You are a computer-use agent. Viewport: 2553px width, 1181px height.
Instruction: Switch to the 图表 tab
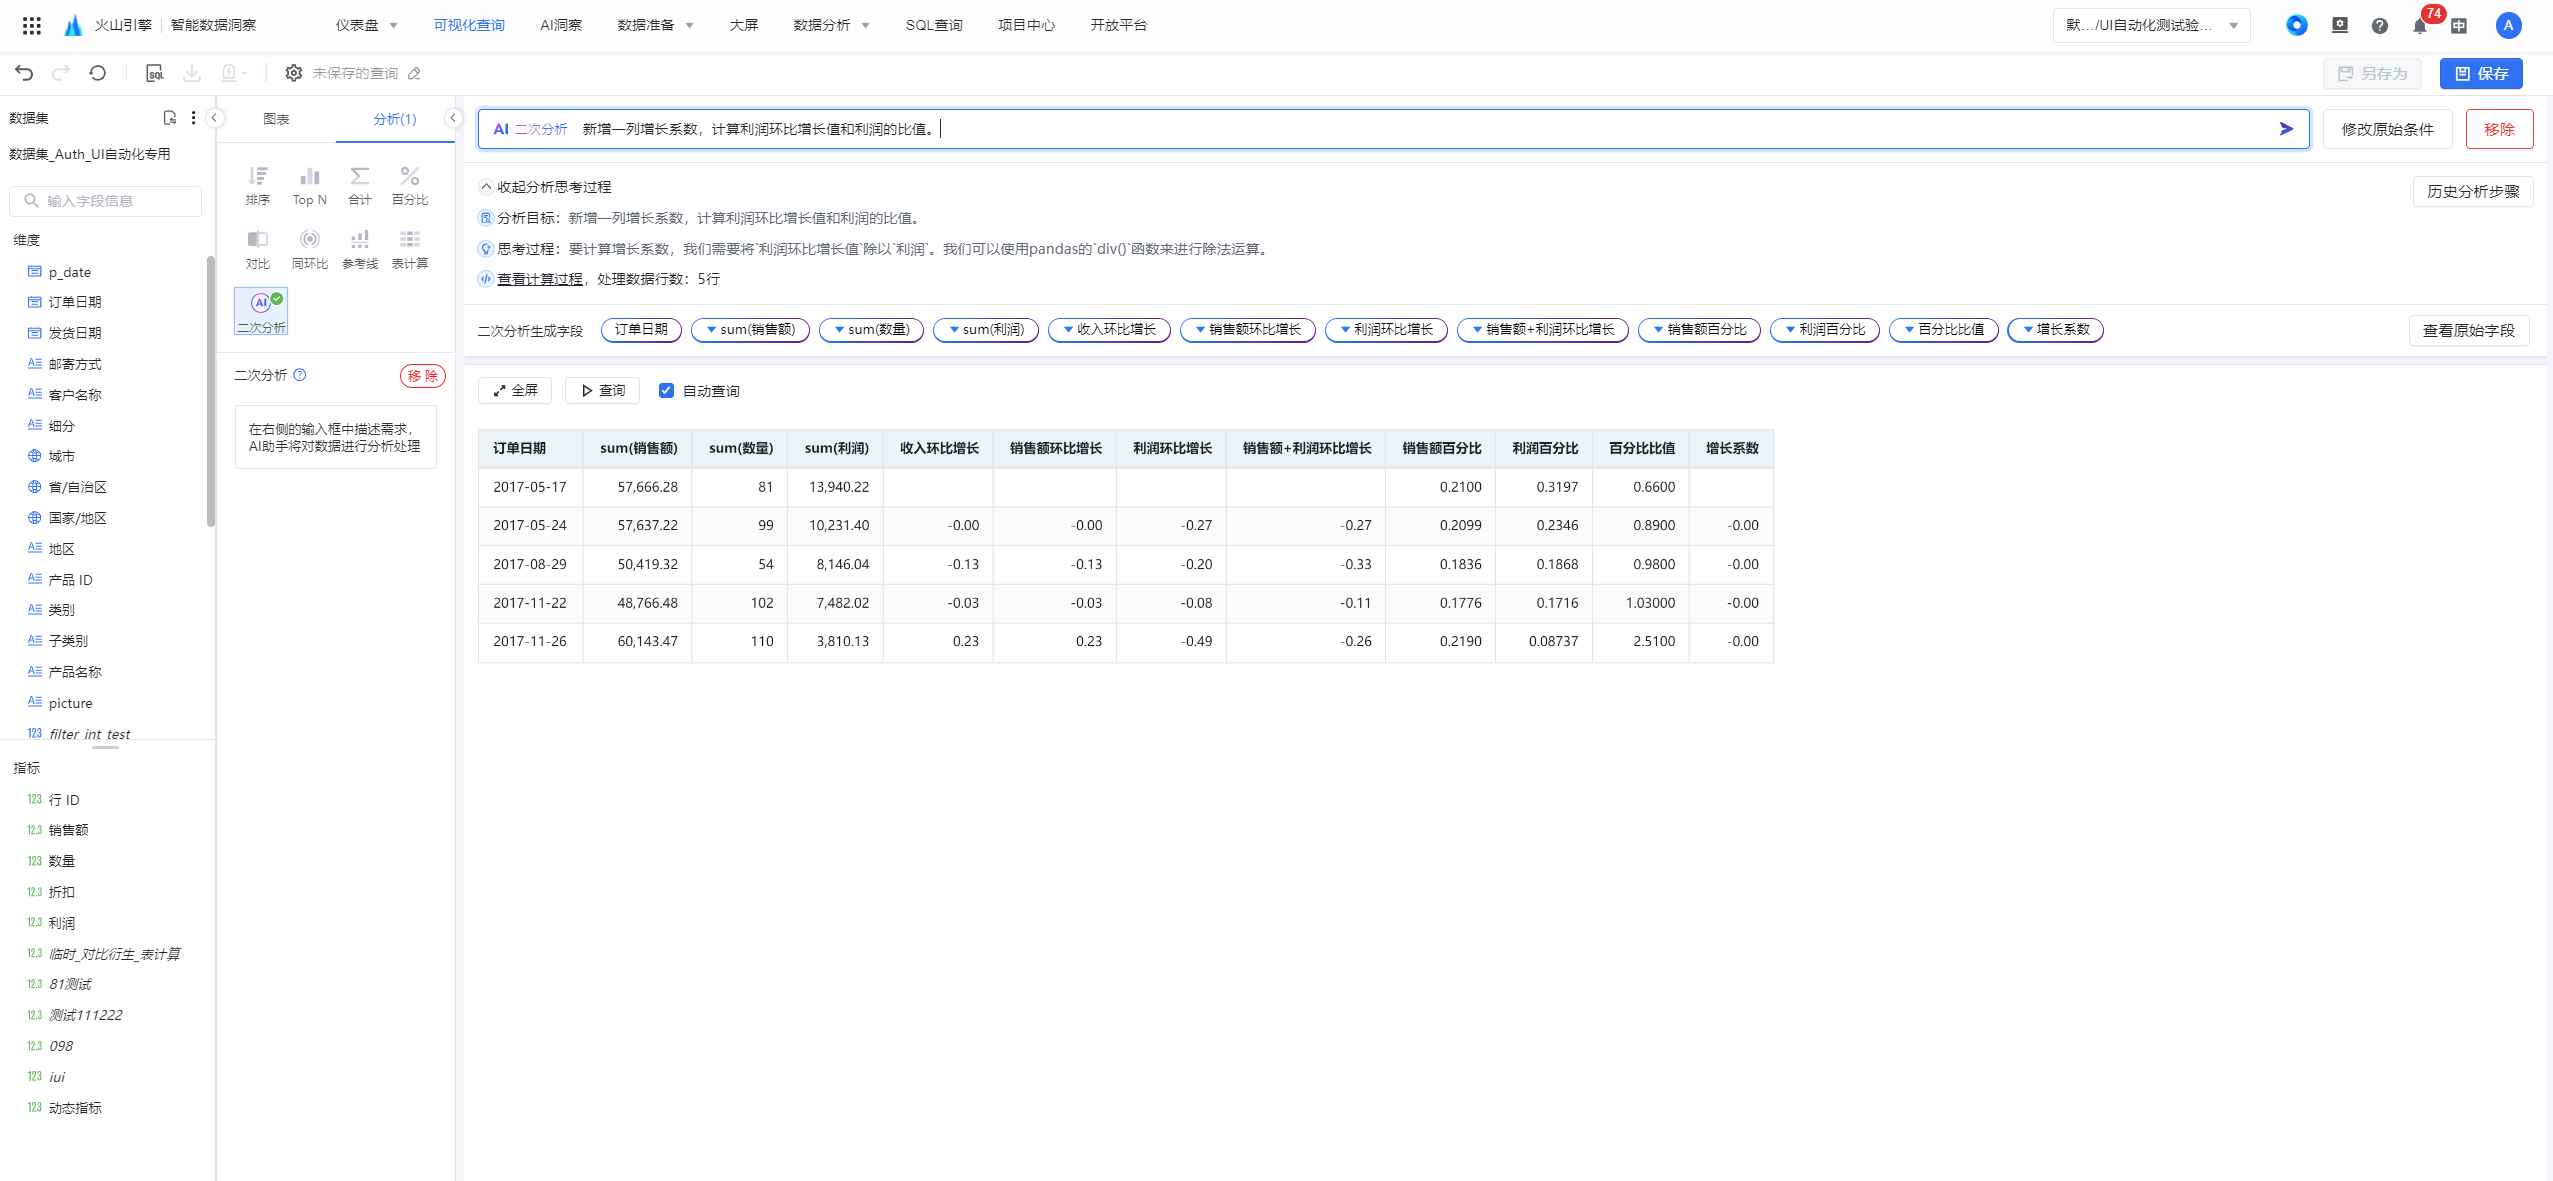point(276,119)
